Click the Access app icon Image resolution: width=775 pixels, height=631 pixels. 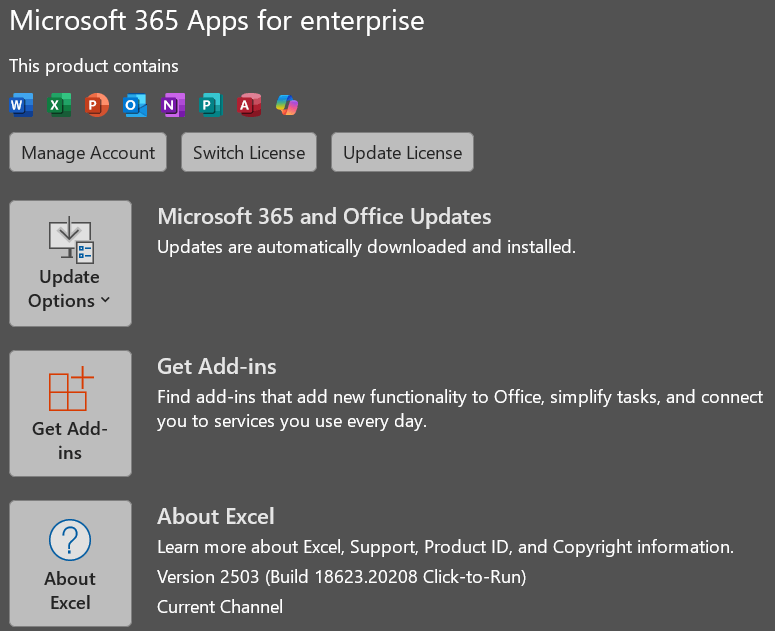click(x=249, y=105)
